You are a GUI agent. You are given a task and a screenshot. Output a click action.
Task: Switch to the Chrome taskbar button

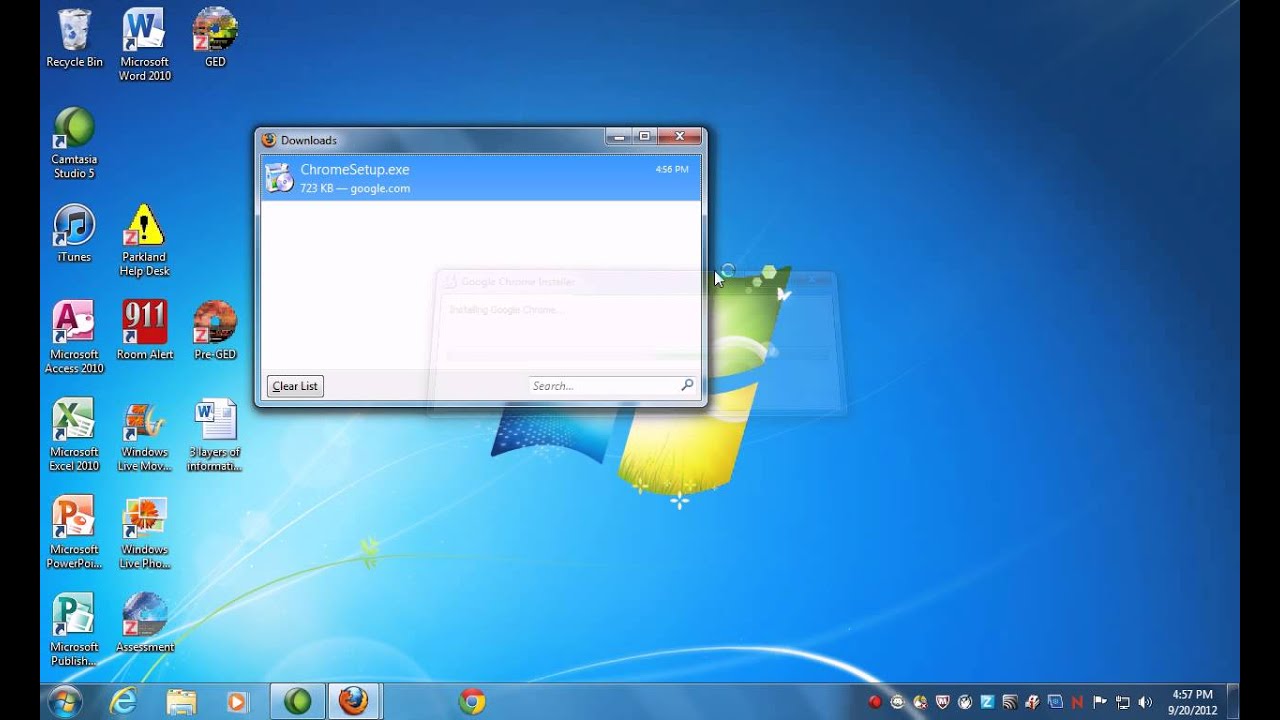pyautogui.click(x=472, y=701)
